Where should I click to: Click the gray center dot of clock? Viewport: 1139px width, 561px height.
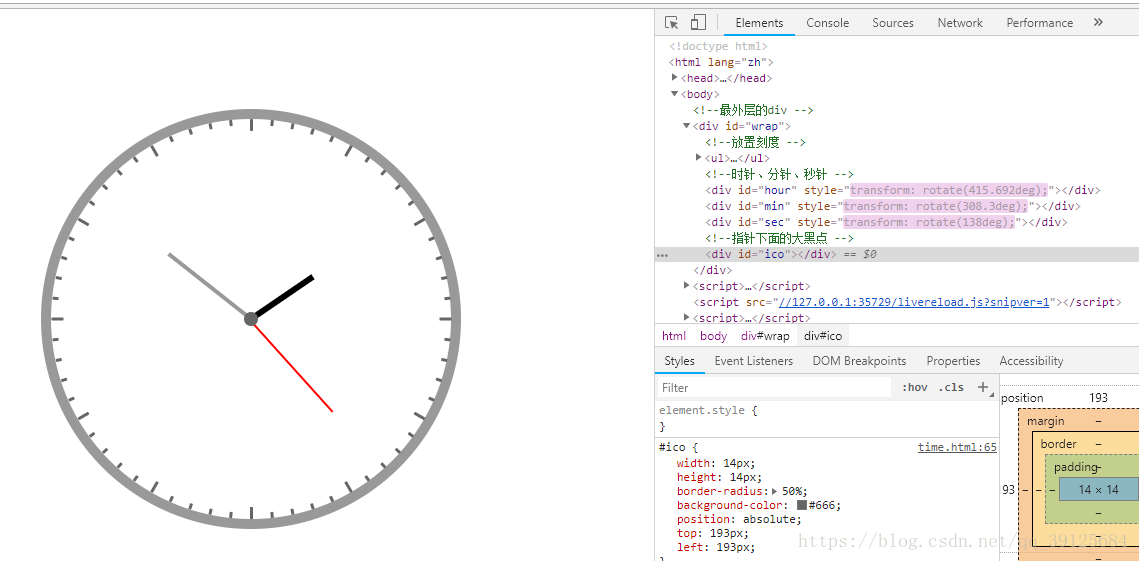coord(251,319)
